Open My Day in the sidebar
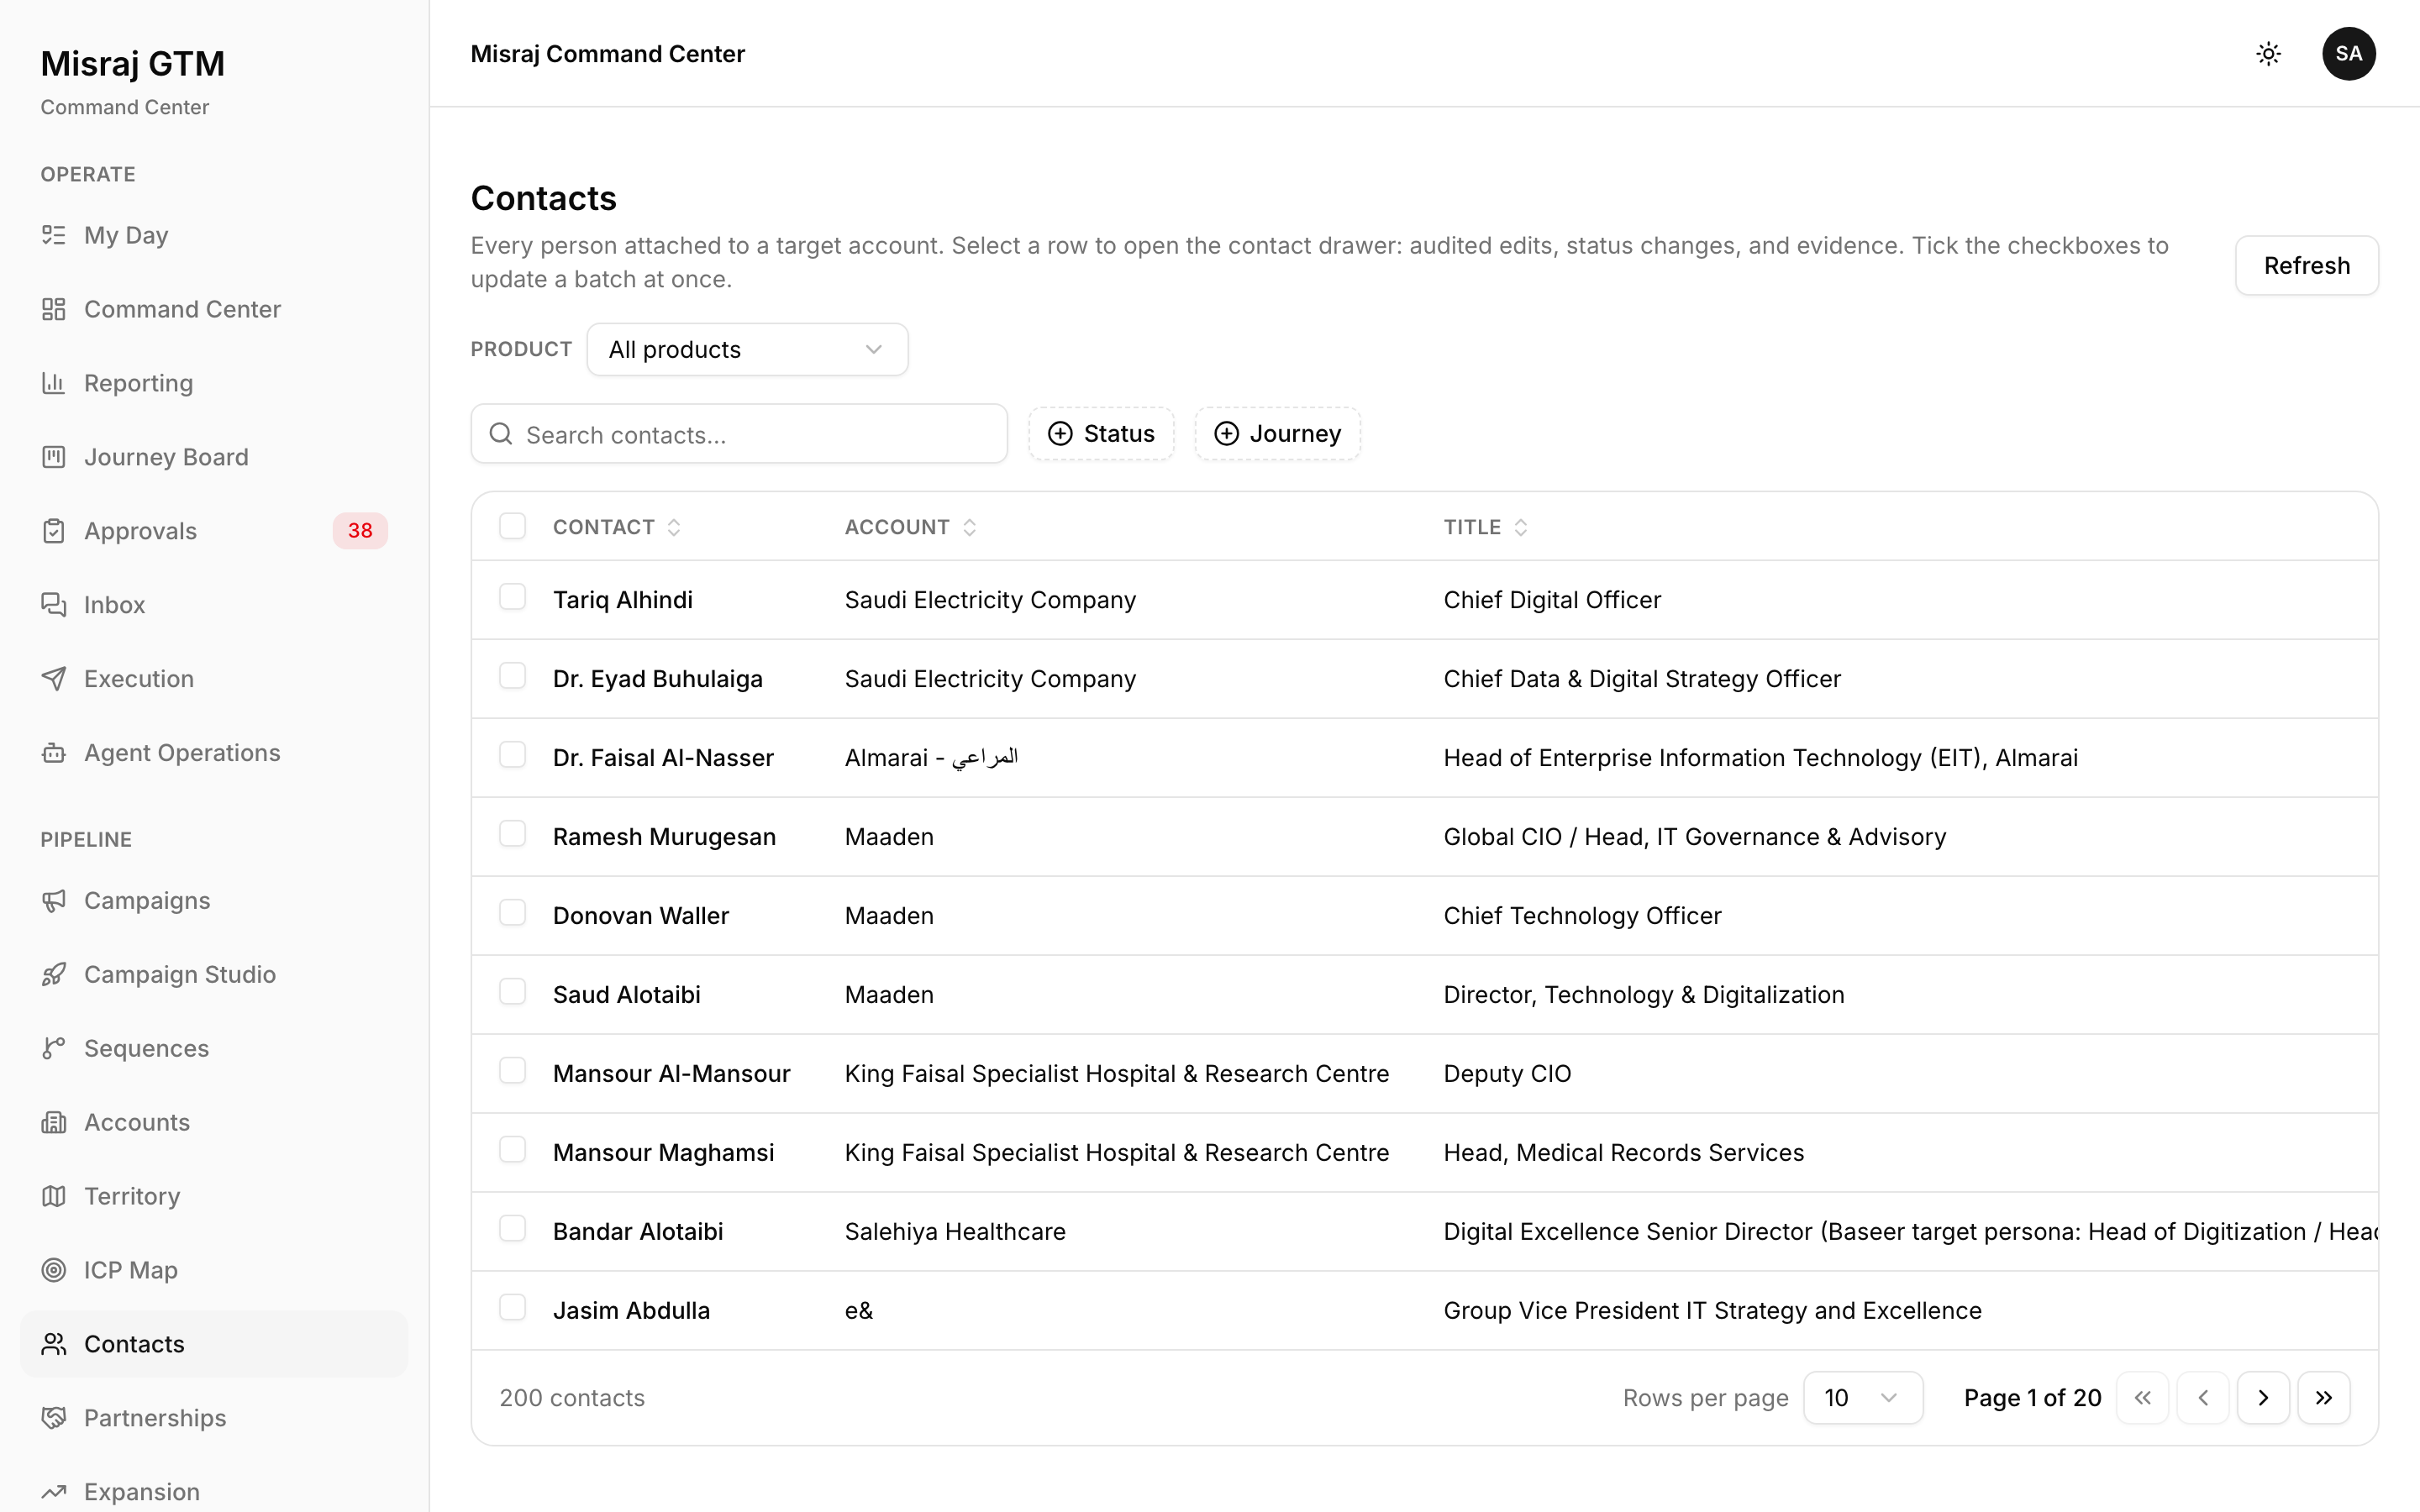 214,235
